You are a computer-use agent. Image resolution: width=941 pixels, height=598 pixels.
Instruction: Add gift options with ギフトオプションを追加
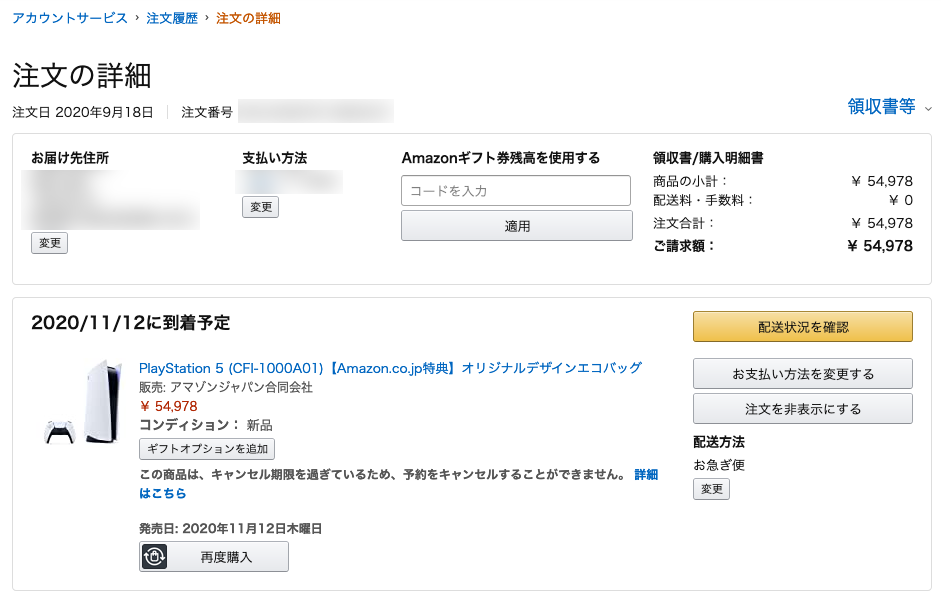click(207, 448)
